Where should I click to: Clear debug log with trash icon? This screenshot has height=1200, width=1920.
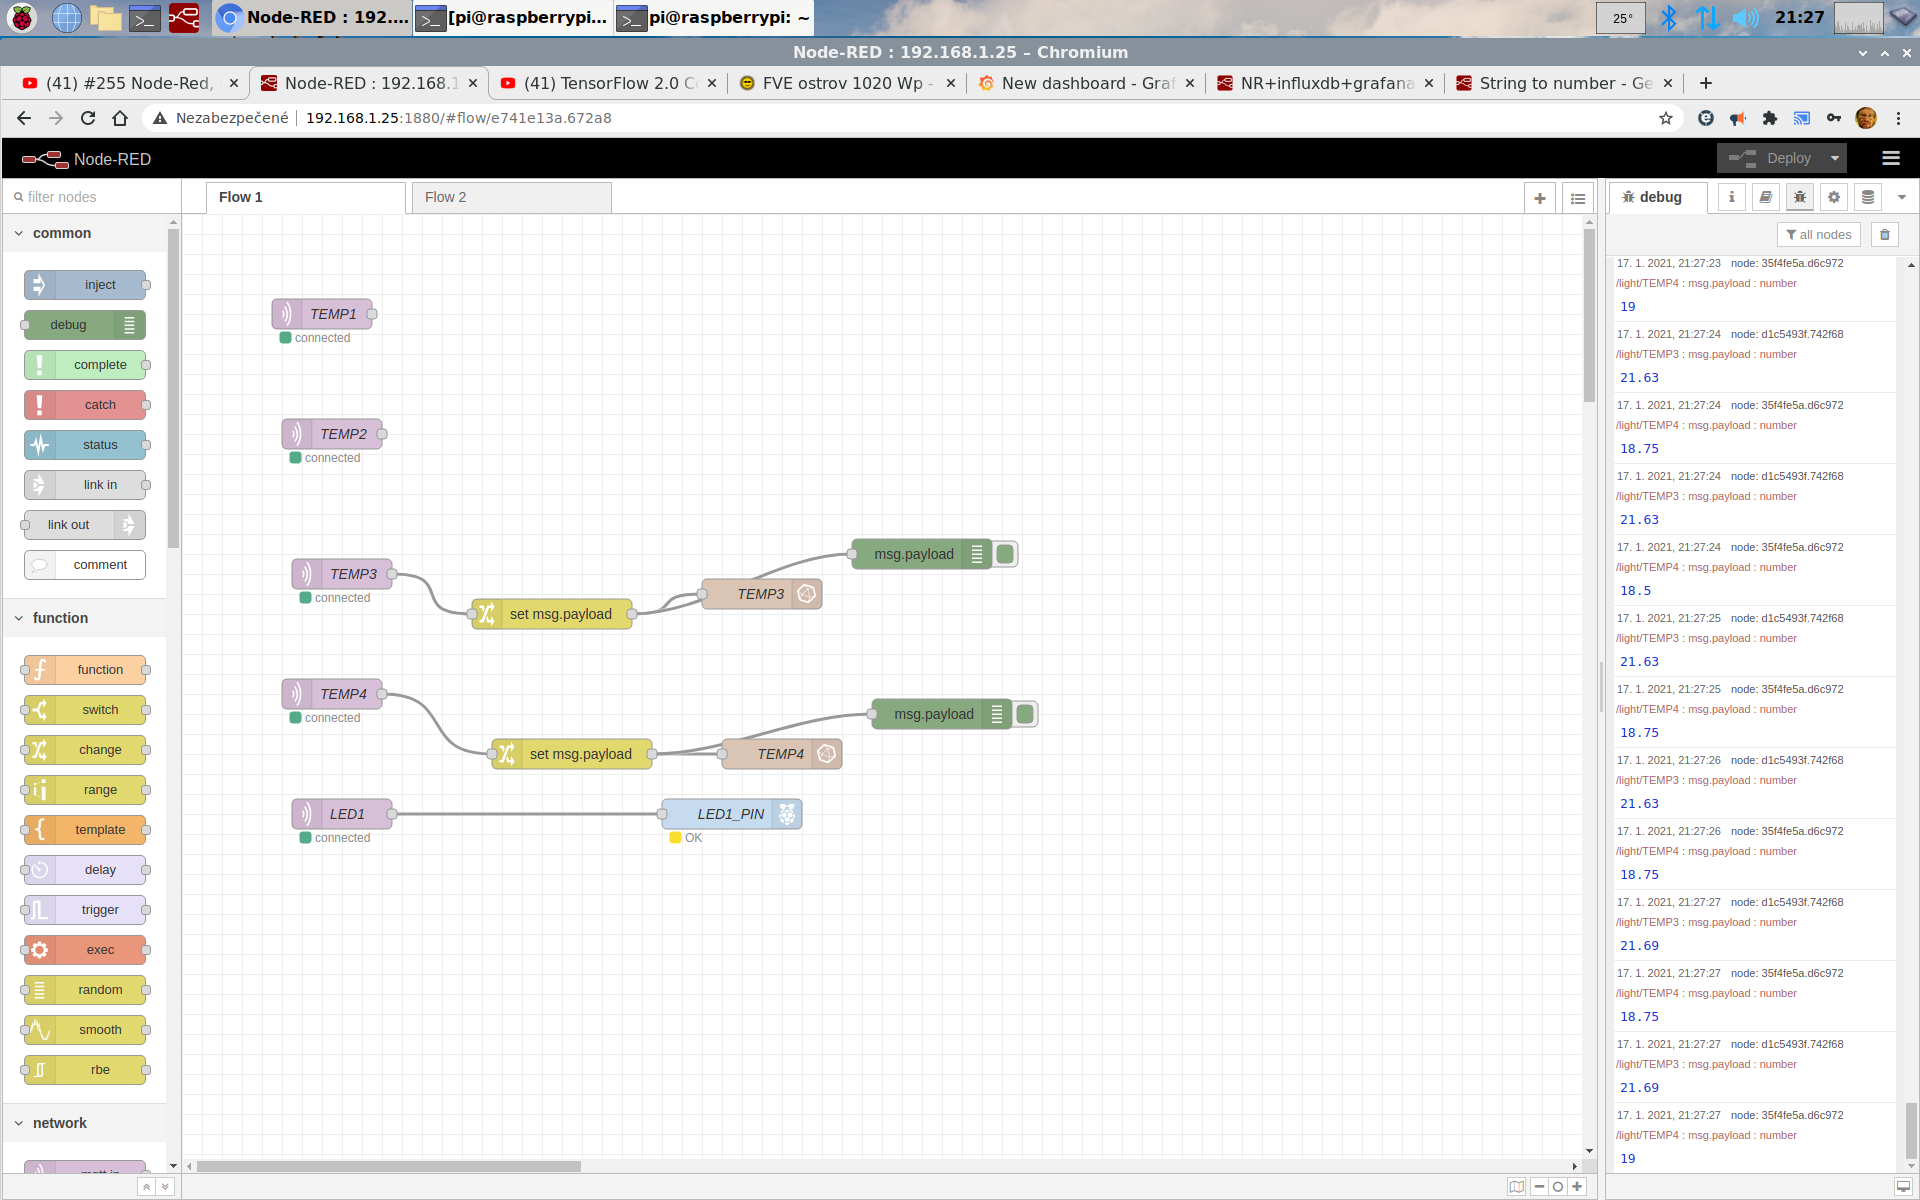(x=1885, y=235)
